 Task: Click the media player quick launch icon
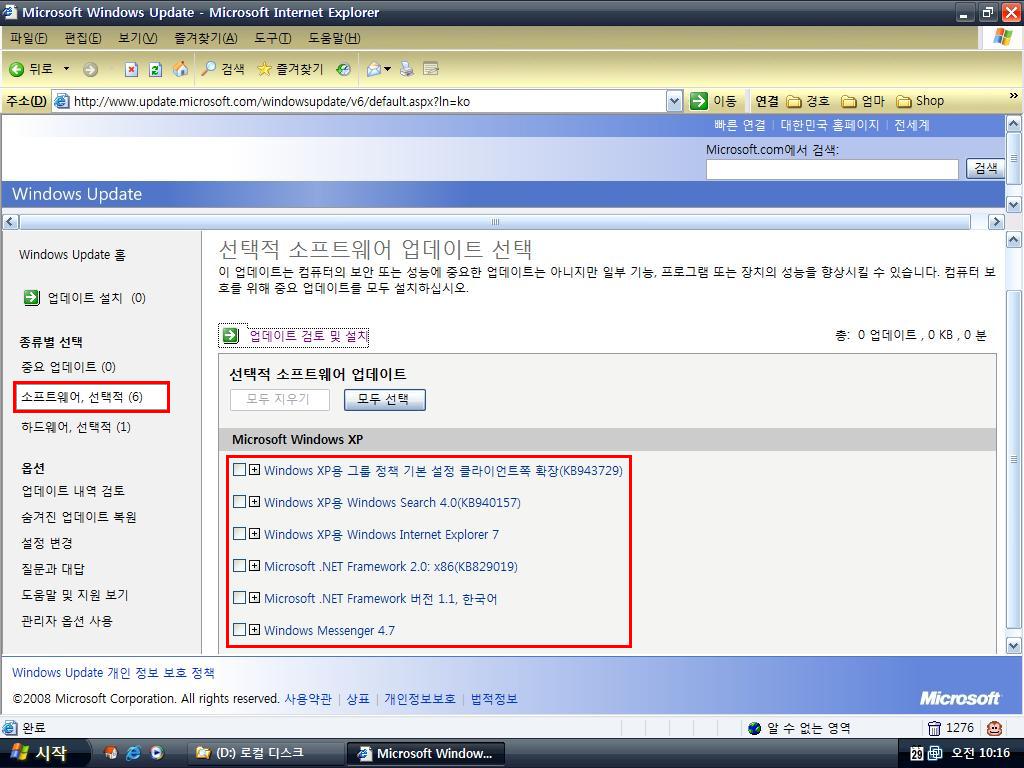pyautogui.click(x=157, y=753)
